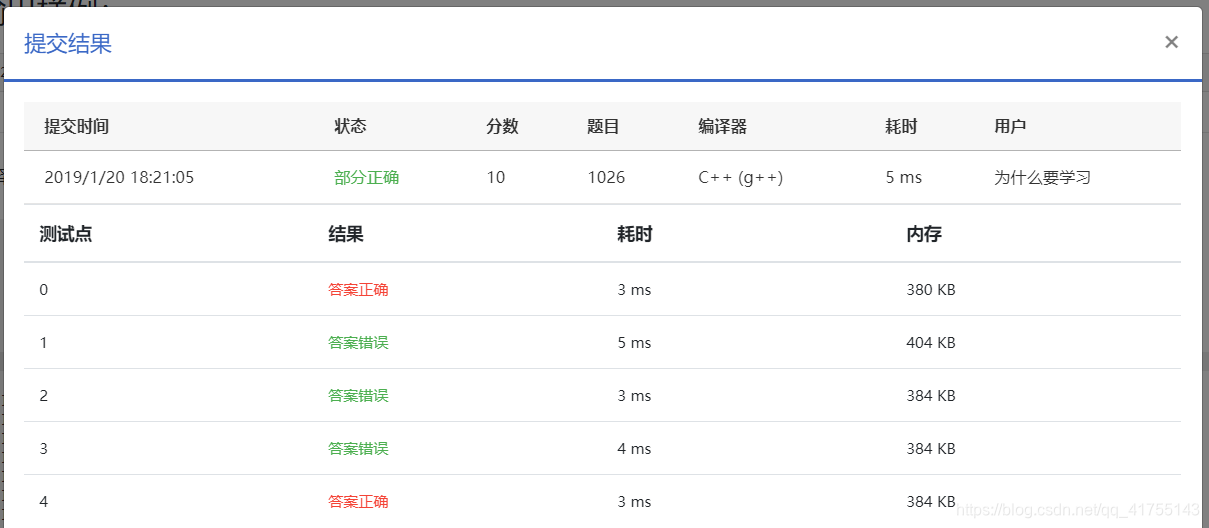Click the 耗时 header in the submission table
The image size is (1209, 528).
901,127
